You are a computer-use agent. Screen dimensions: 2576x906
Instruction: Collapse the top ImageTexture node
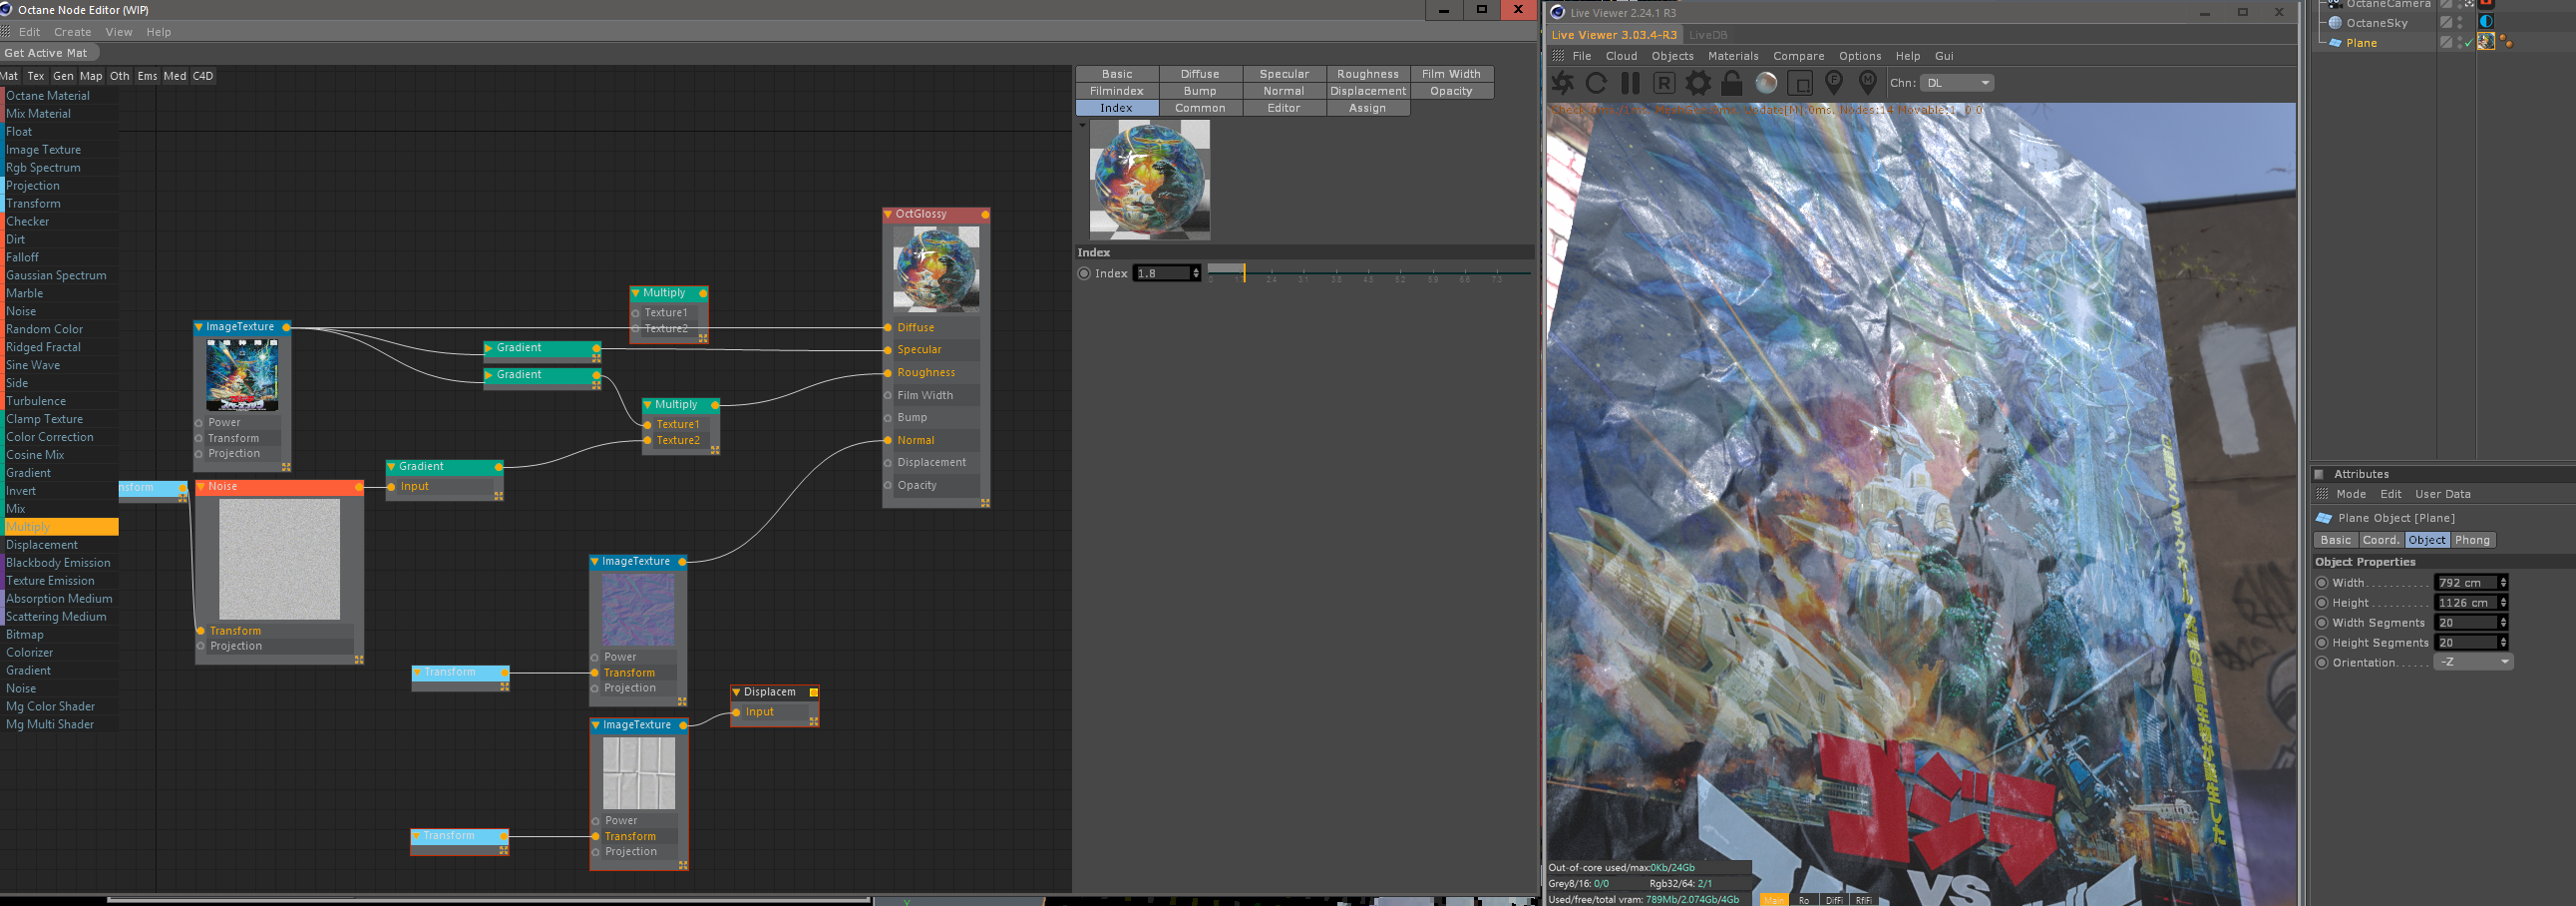199,327
